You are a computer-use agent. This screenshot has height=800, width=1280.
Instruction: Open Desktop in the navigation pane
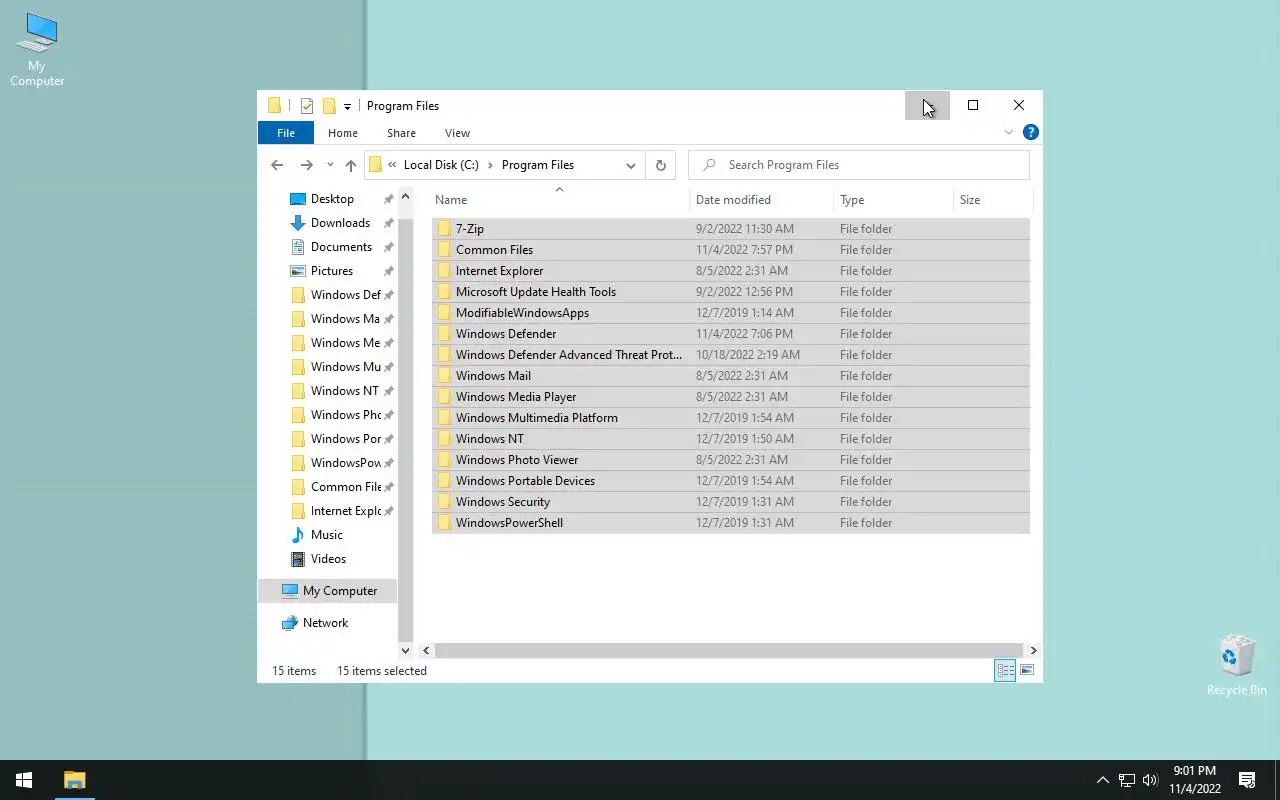click(x=332, y=199)
